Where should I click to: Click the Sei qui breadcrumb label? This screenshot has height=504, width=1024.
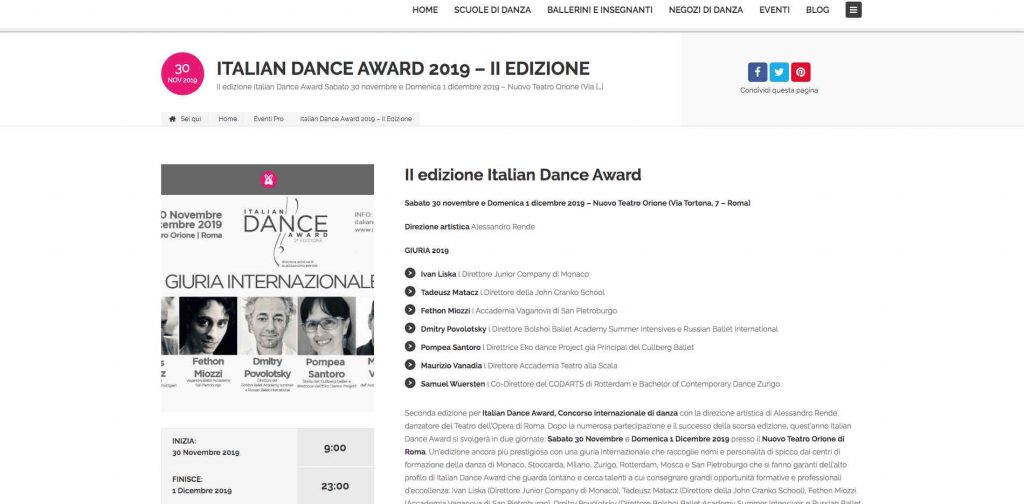(x=191, y=119)
